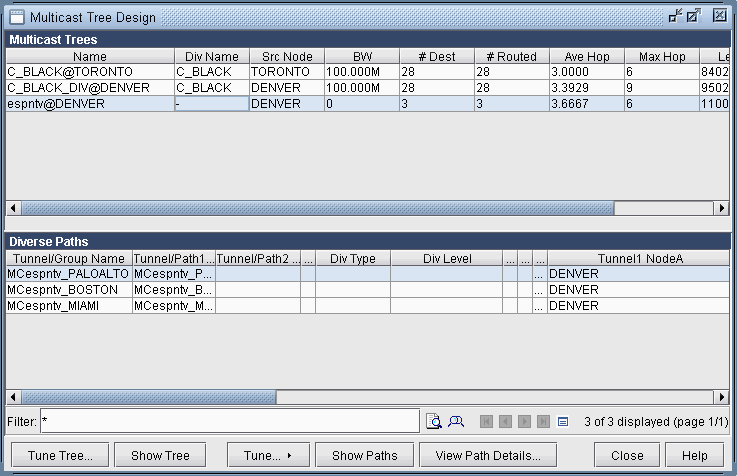Go to first page of results

(x=487, y=422)
